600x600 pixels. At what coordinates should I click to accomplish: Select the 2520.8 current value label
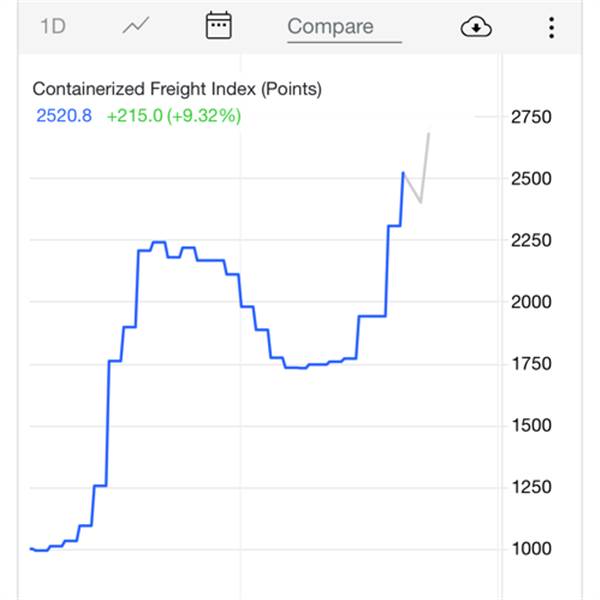pos(64,116)
